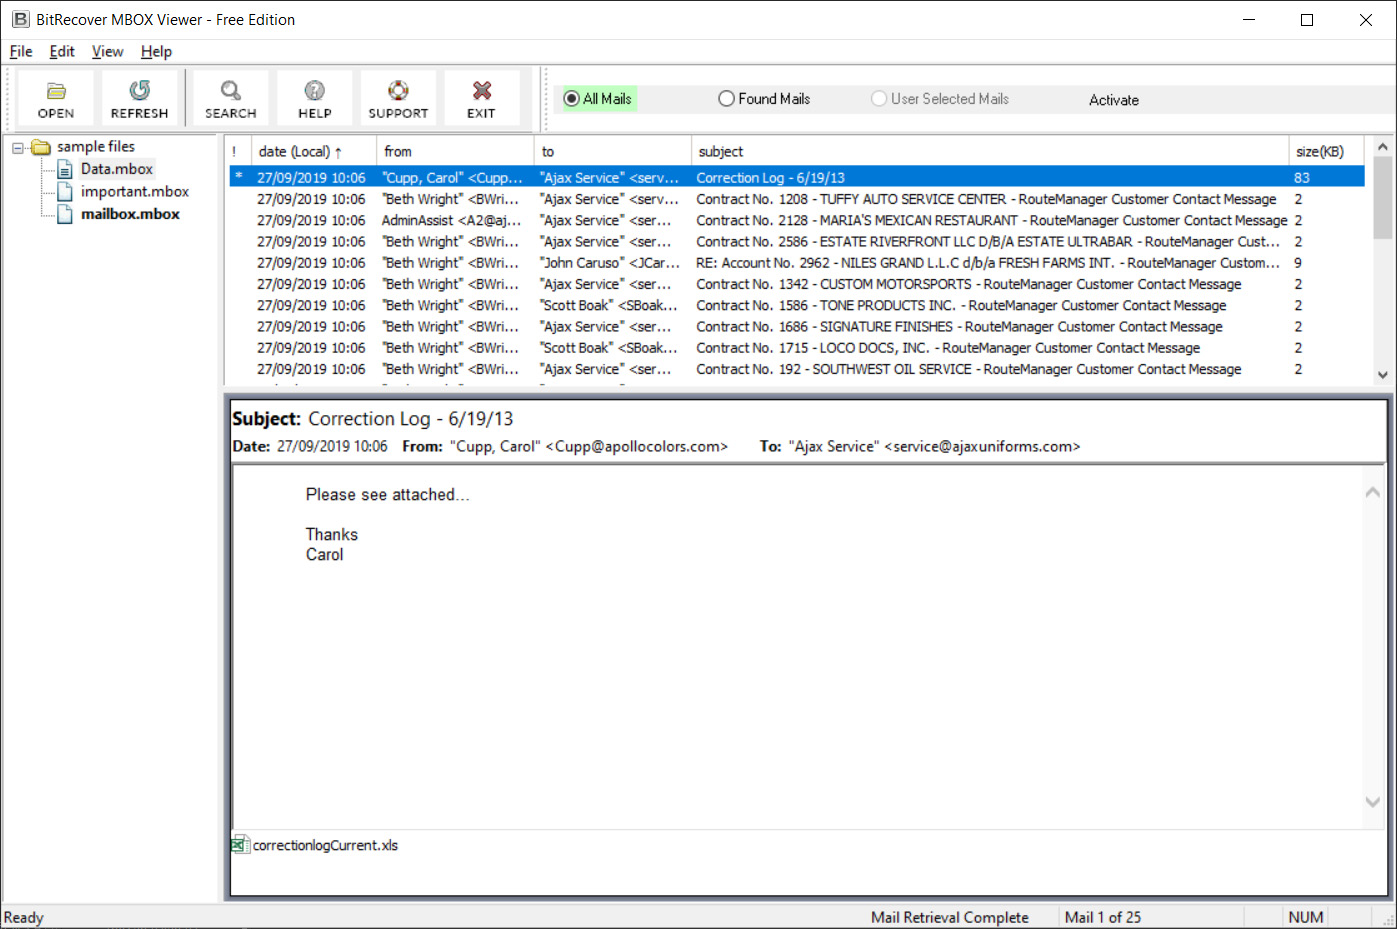Select the Contract No. 1686 SIGNATURE FINISHES mail
This screenshot has width=1397, height=929.
pos(797,327)
